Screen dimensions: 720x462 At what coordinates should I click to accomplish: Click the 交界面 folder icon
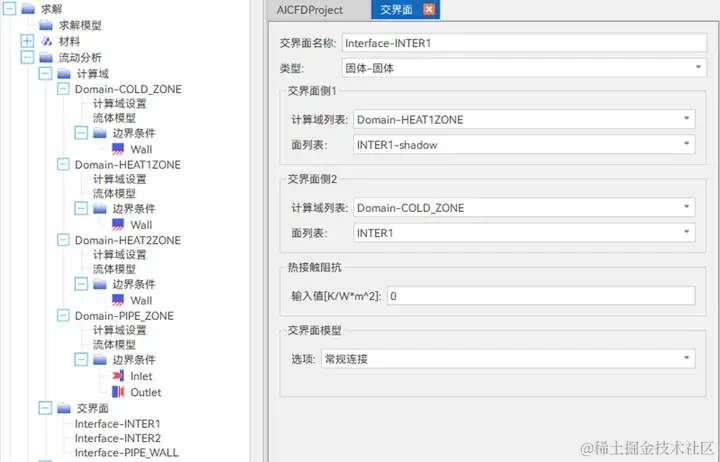coord(64,408)
